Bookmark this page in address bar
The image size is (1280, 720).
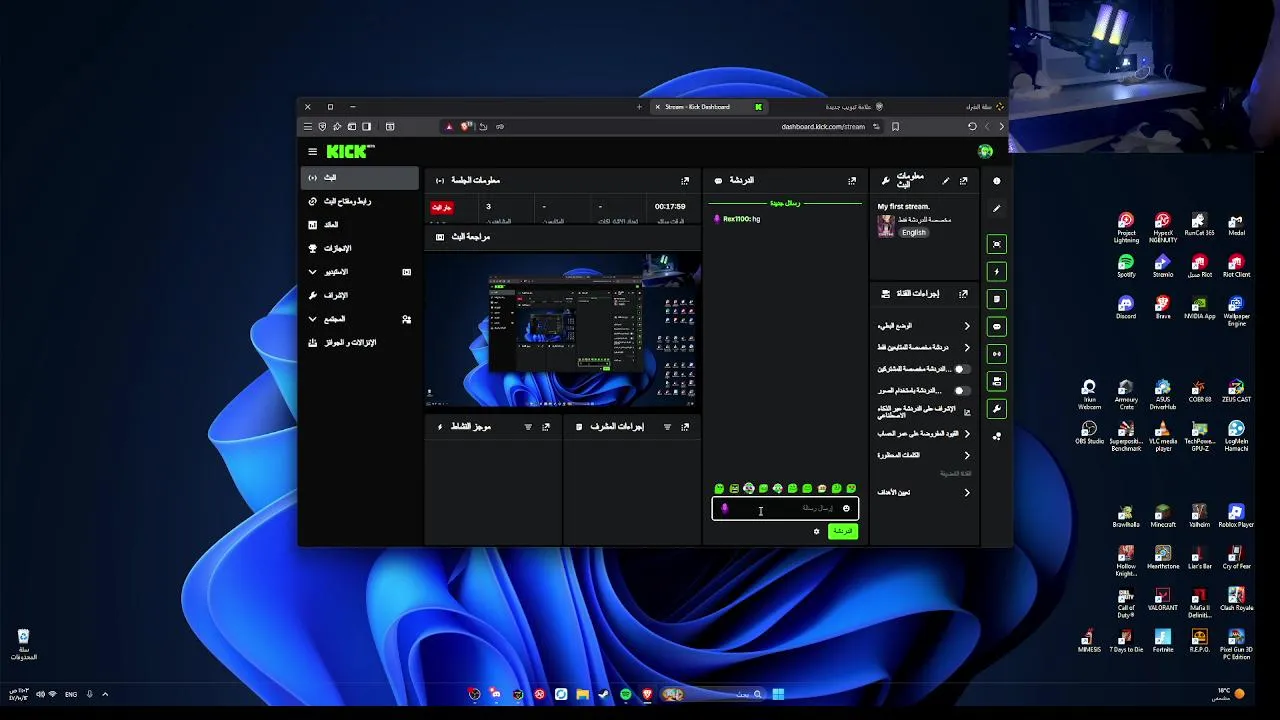[x=895, y=127]
